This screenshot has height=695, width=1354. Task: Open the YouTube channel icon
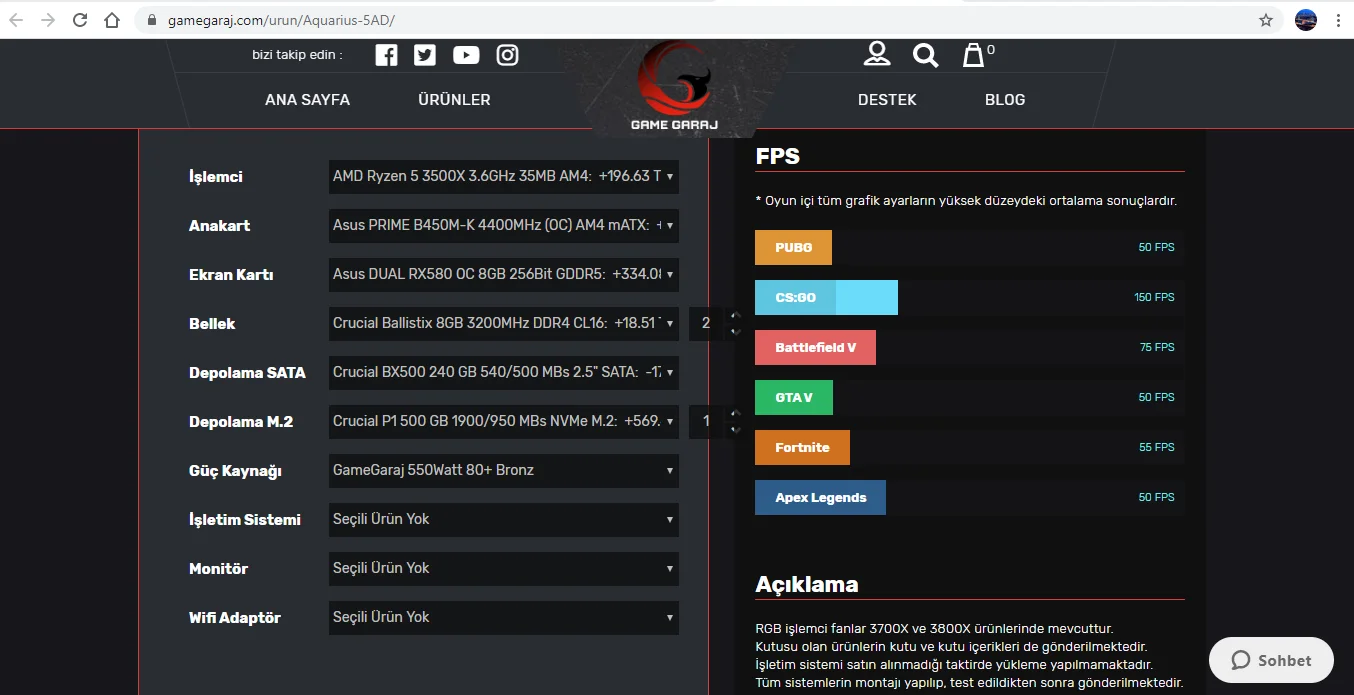[466, 55]
